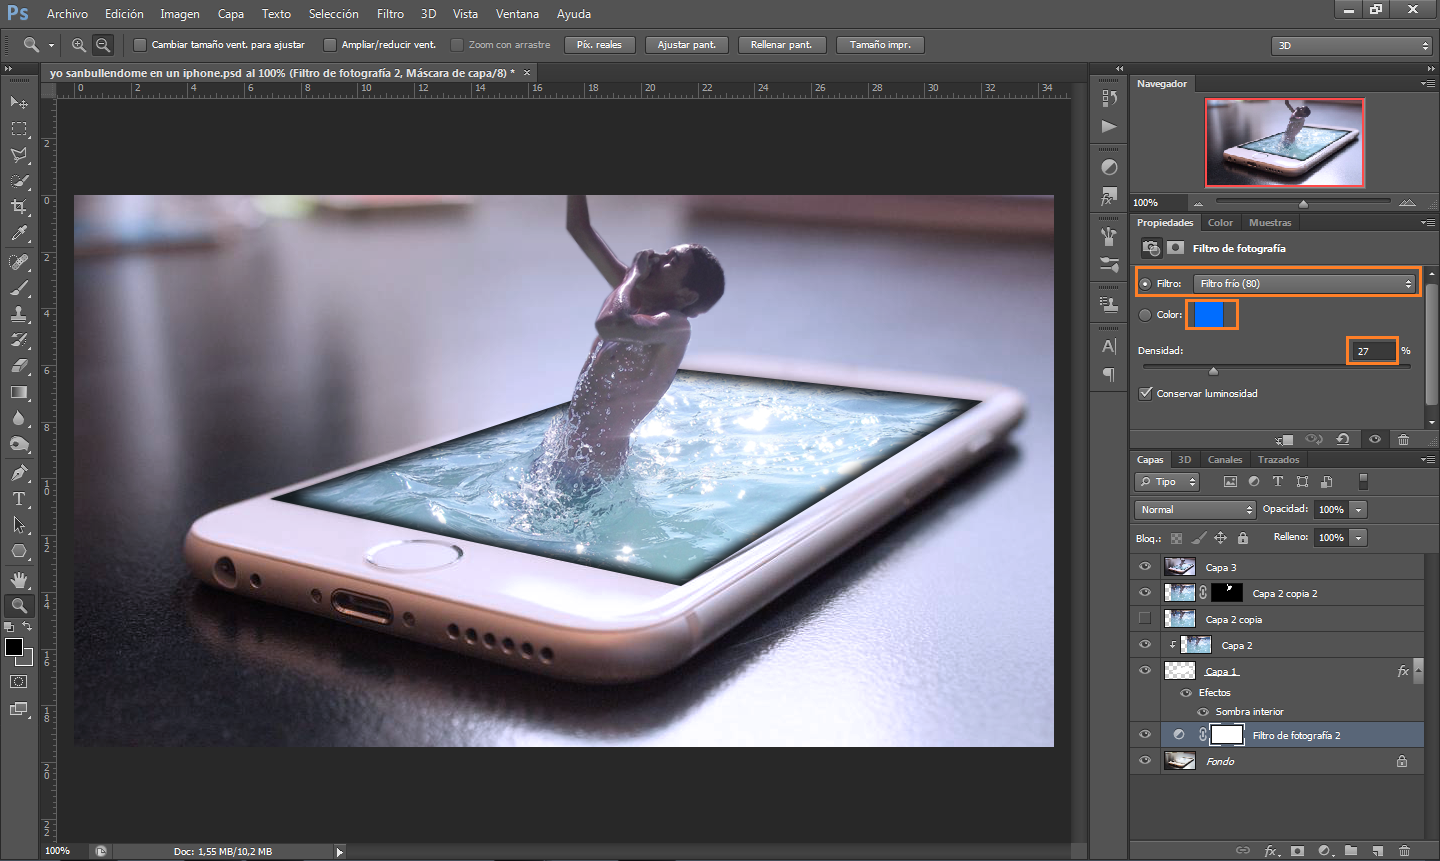Select the 'Color' radio button in Propiedades
Viewport: 1440px width, 861px height.
[x=1146, y=315]
